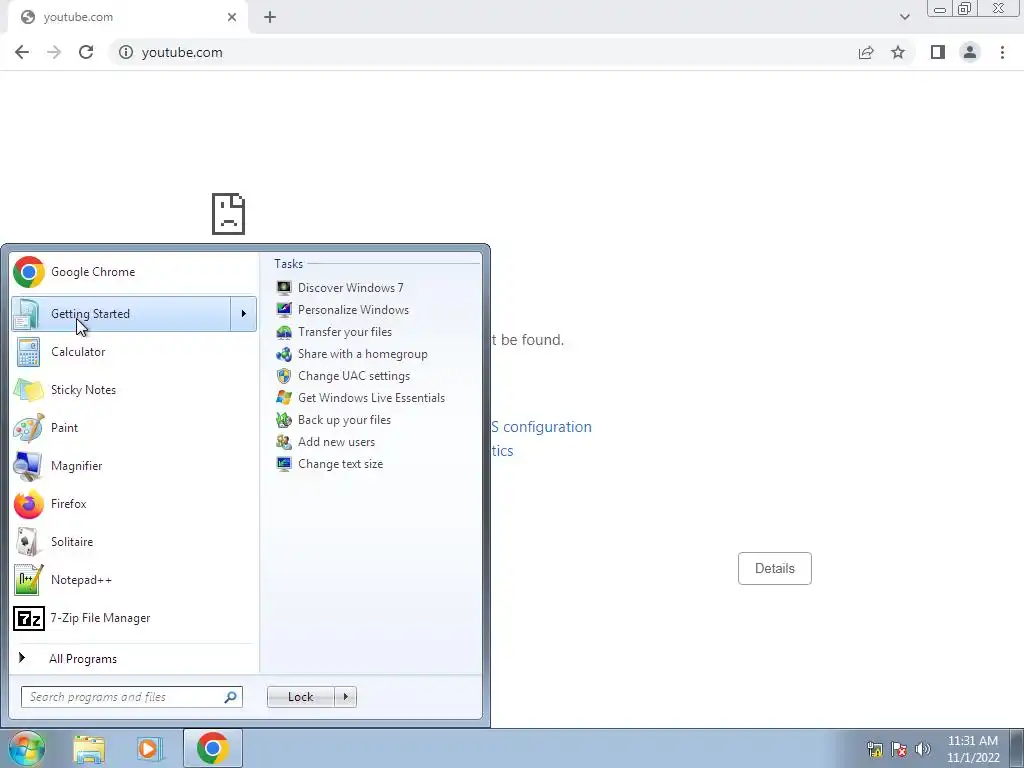Viewport: 1024px width, 768px height.
Task: Open the tab search chevron
Action: (904, 18)
